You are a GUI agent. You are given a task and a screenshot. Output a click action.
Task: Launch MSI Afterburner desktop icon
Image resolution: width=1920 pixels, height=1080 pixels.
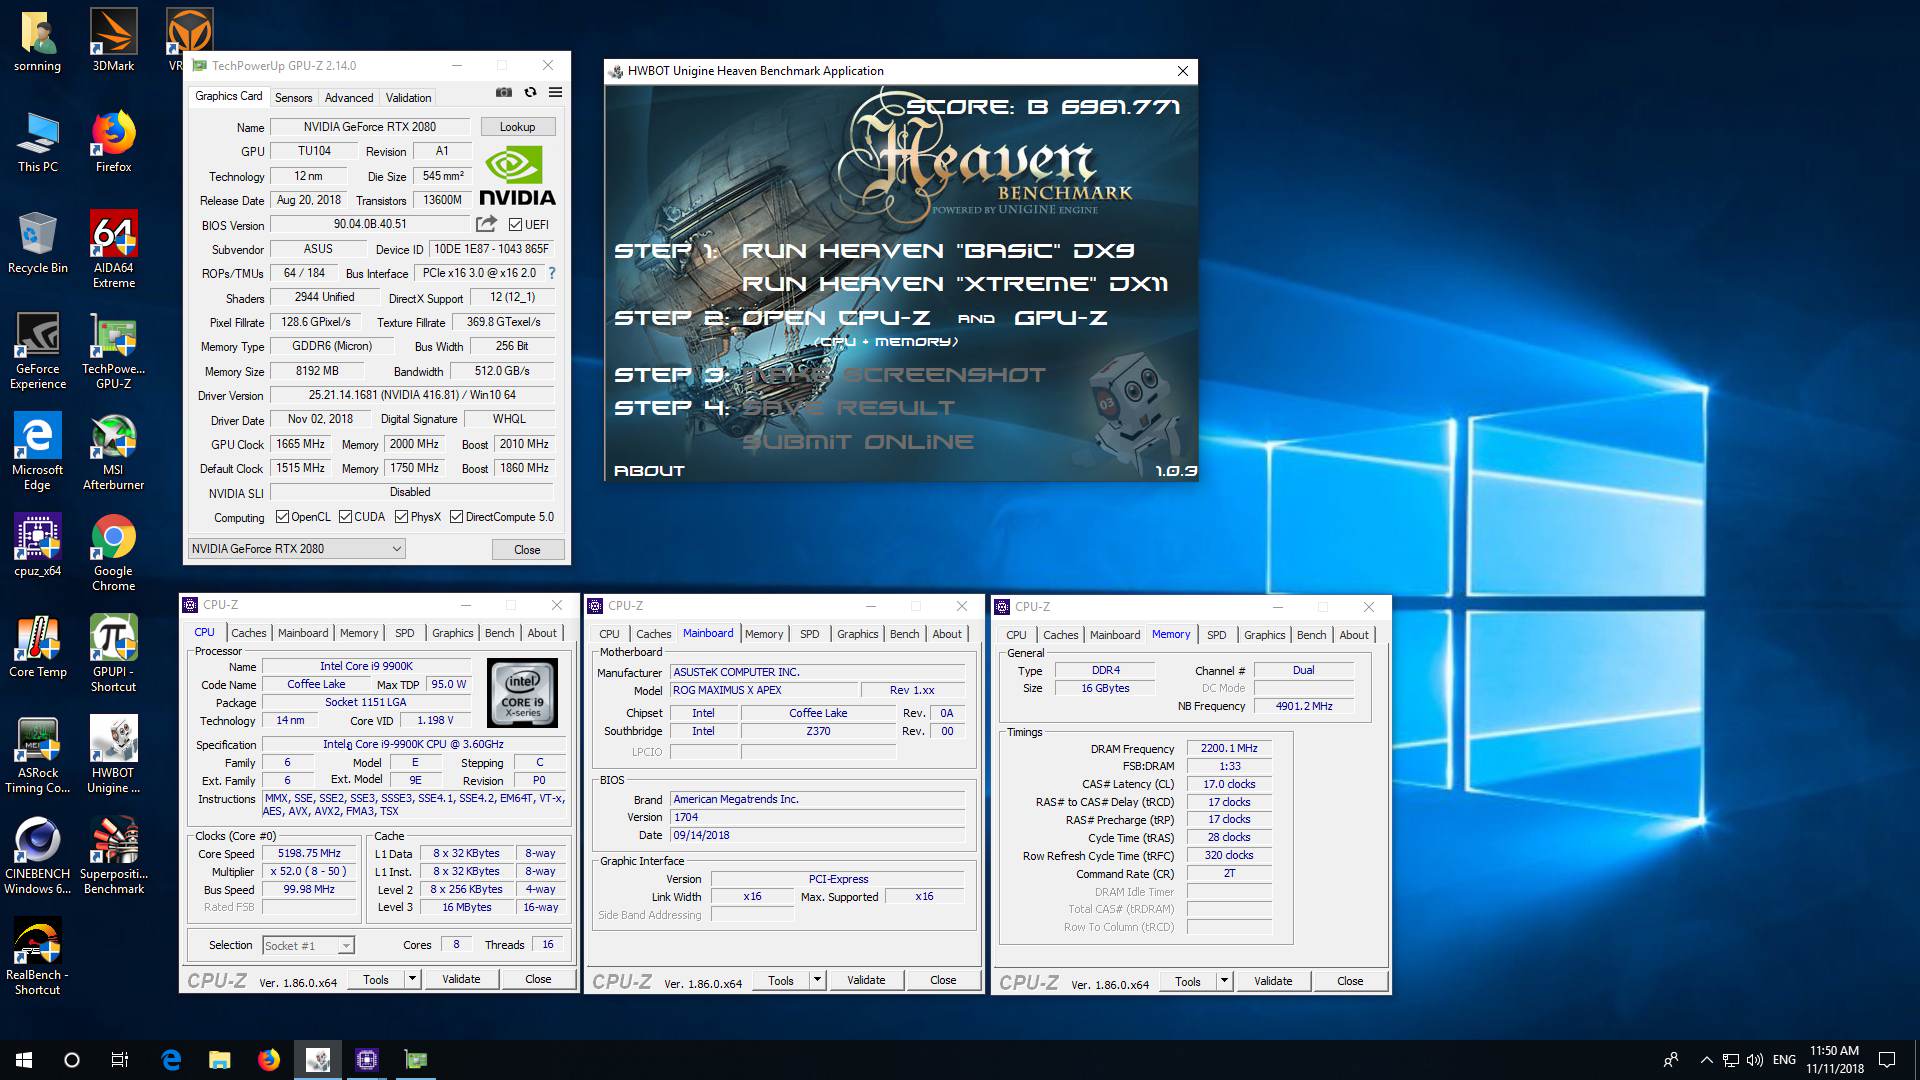(x=113, y=451)
